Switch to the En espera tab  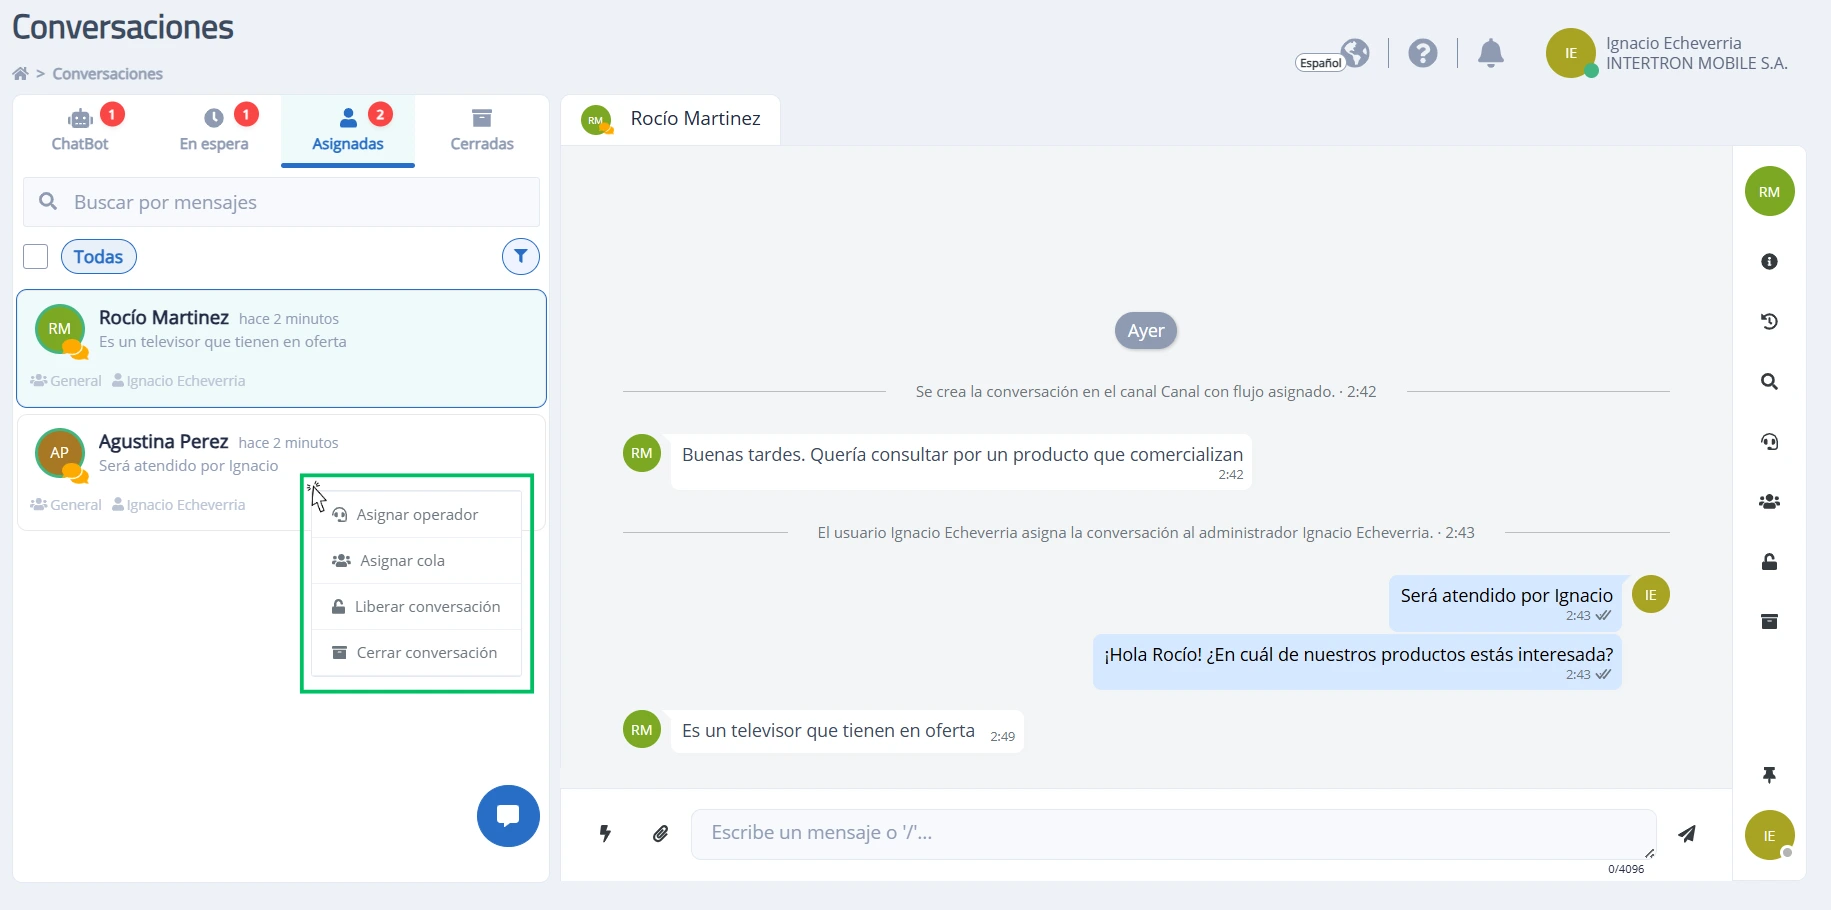pos(214,130)
